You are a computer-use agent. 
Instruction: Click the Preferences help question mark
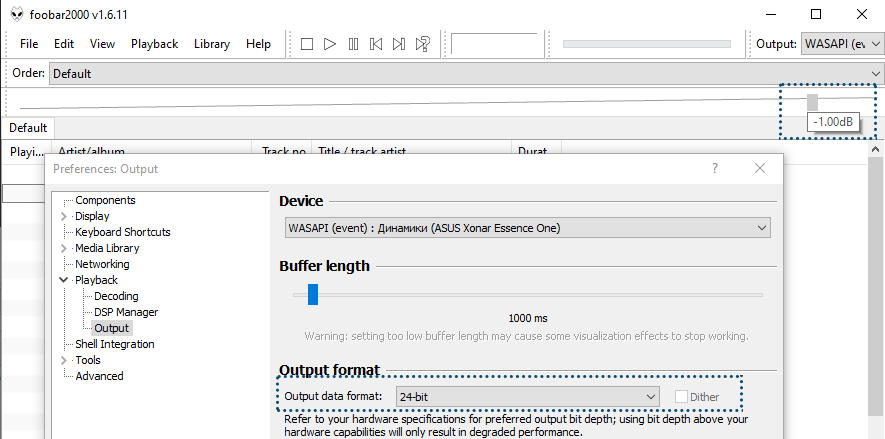pyautogui.click(x=715, y=168)
